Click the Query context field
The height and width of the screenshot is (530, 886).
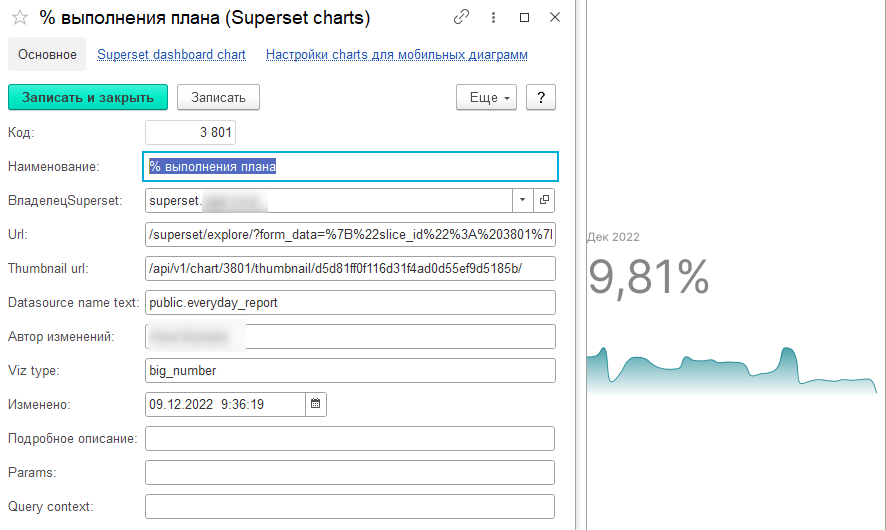[350, 506]
